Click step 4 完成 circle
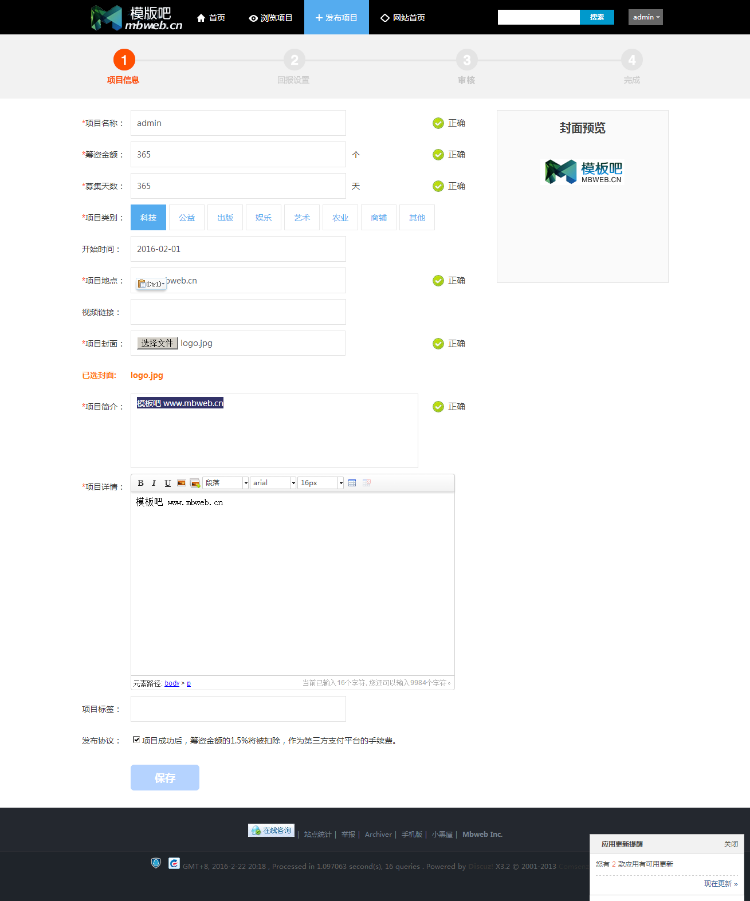Viewport: 750px width, 901px height. click(x=632, y=60)
